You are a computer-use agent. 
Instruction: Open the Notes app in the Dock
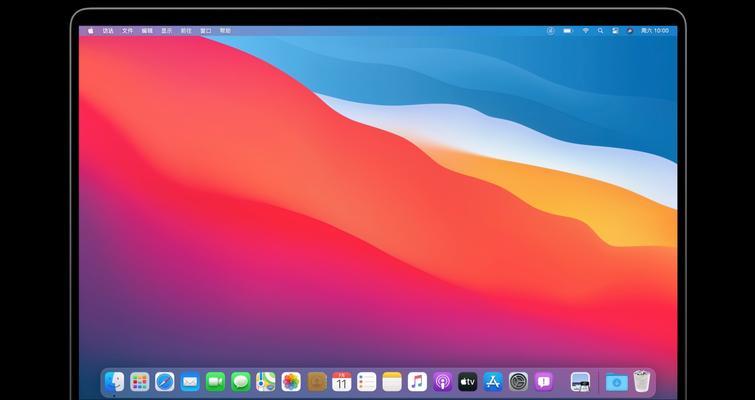pyautogui.click(x=392, y=382)
